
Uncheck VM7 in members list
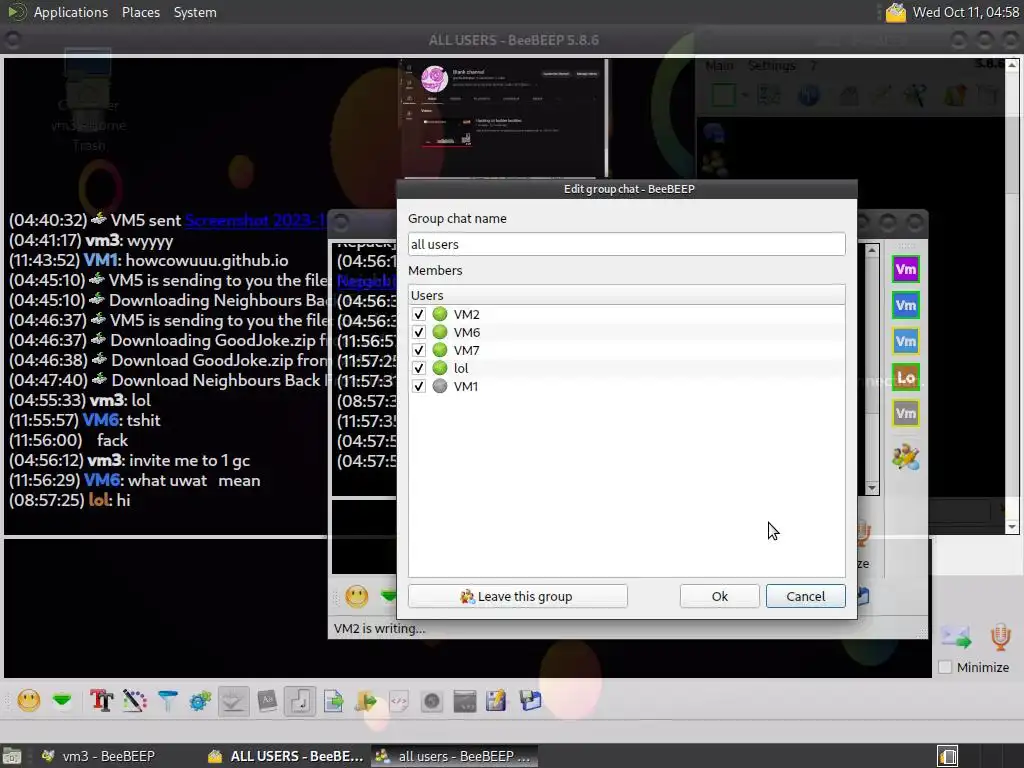click(419, 350)
